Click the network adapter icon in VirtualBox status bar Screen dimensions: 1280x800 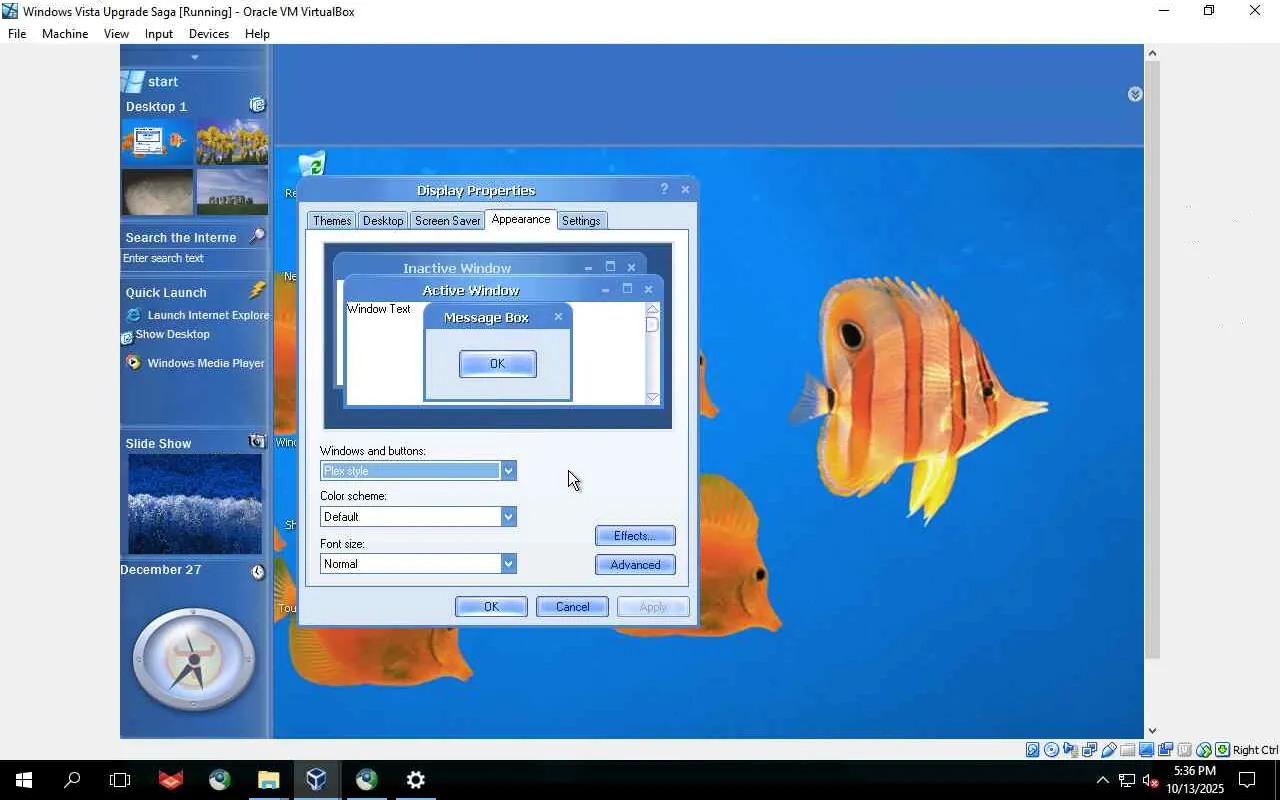tap(1089, 750)
